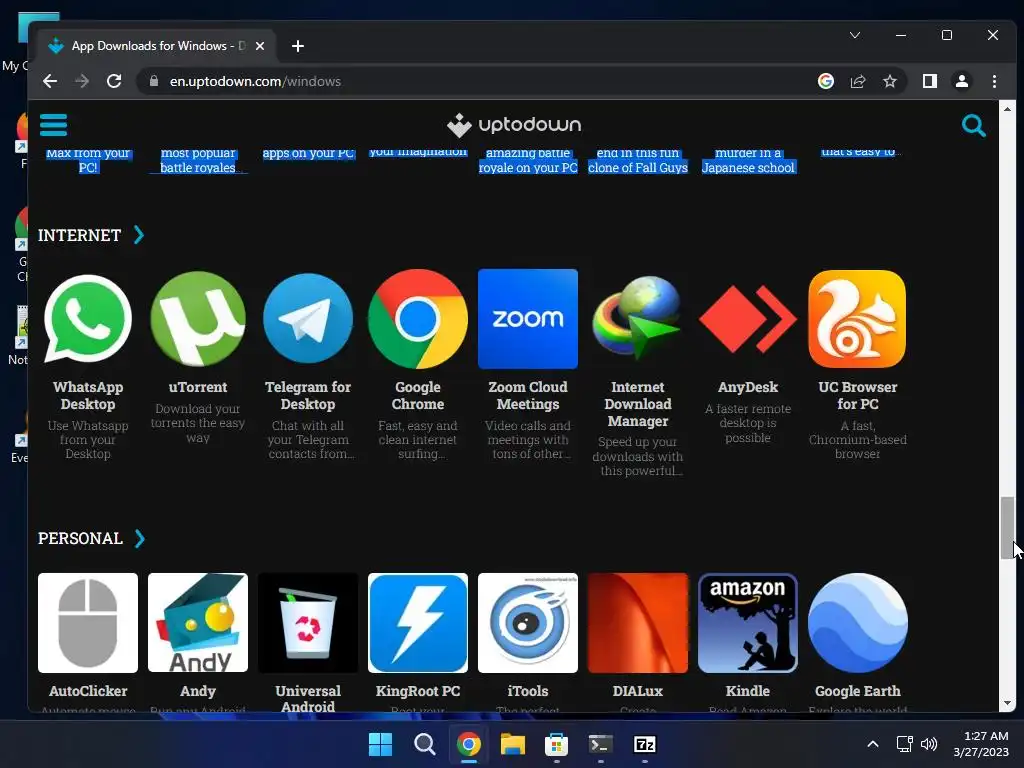Open the Google Chrome app icon
This screenshot has width=1024, height=768.
[x=418, y=319]
